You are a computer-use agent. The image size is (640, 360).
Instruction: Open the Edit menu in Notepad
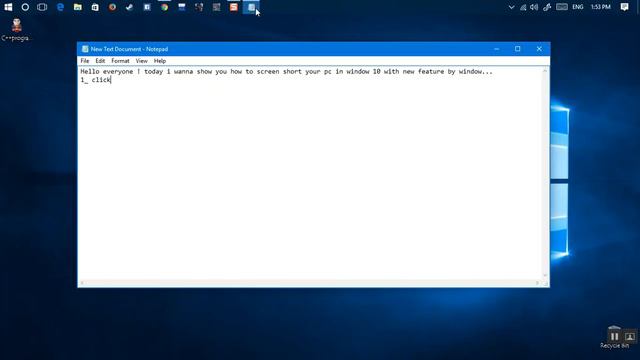click(x=100, y=61)
